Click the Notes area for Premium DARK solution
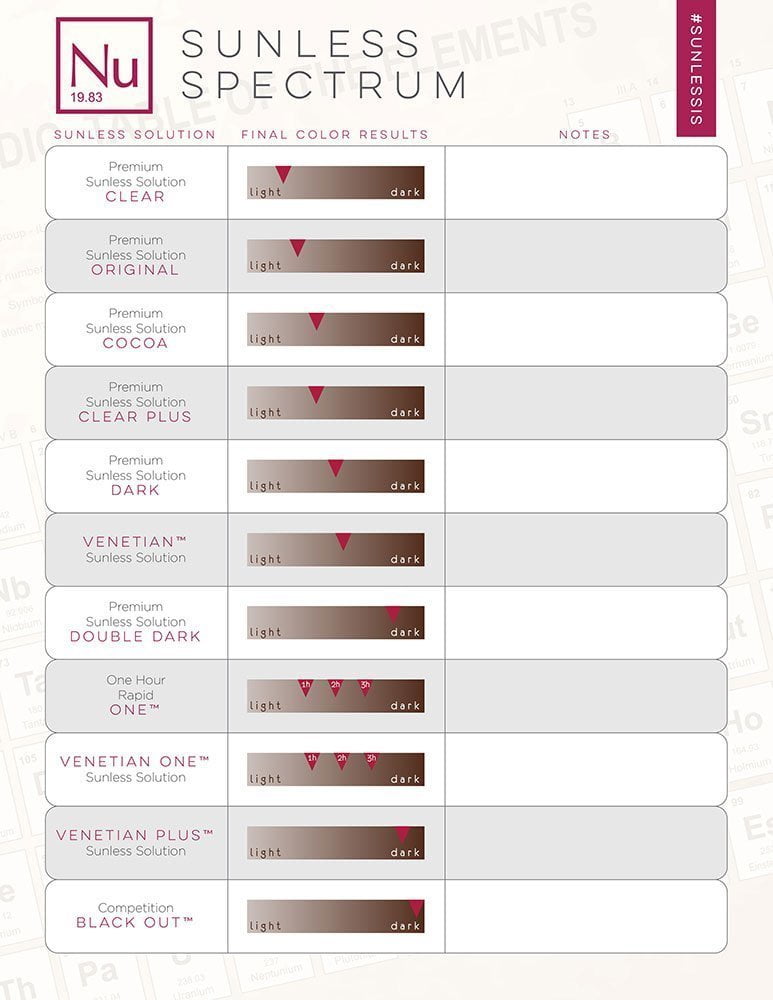773x1000 pixels. 585,476
